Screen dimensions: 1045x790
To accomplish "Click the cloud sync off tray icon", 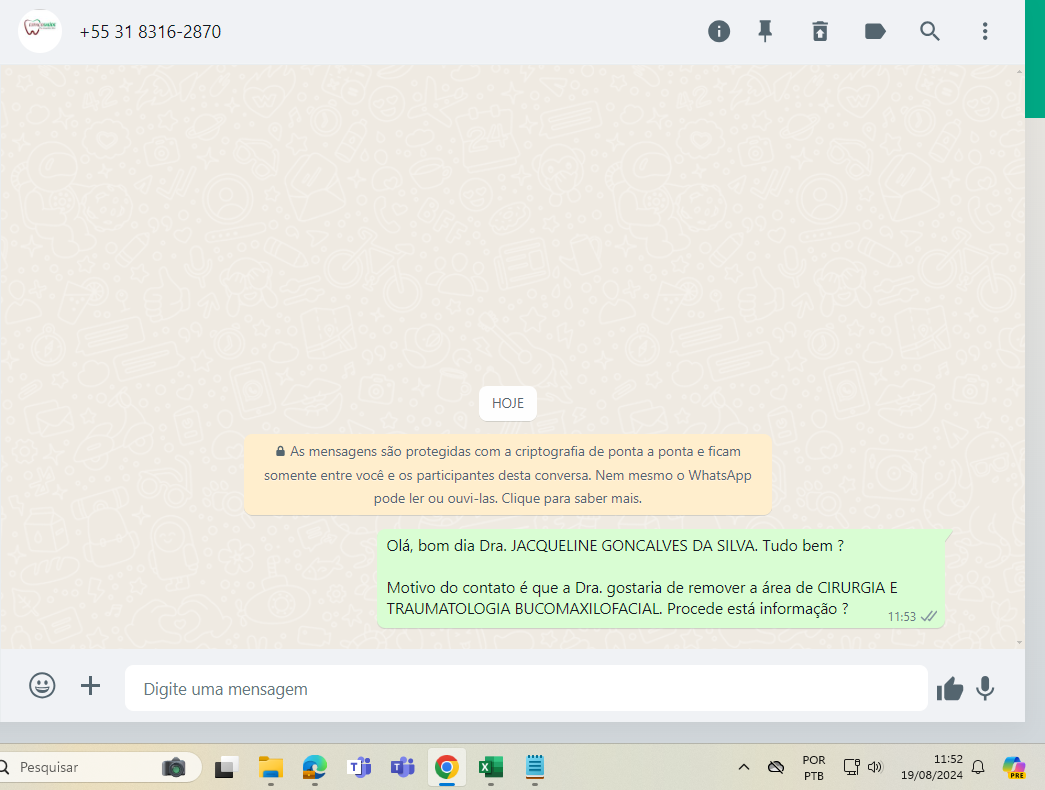I will click(x=776, y=767).
